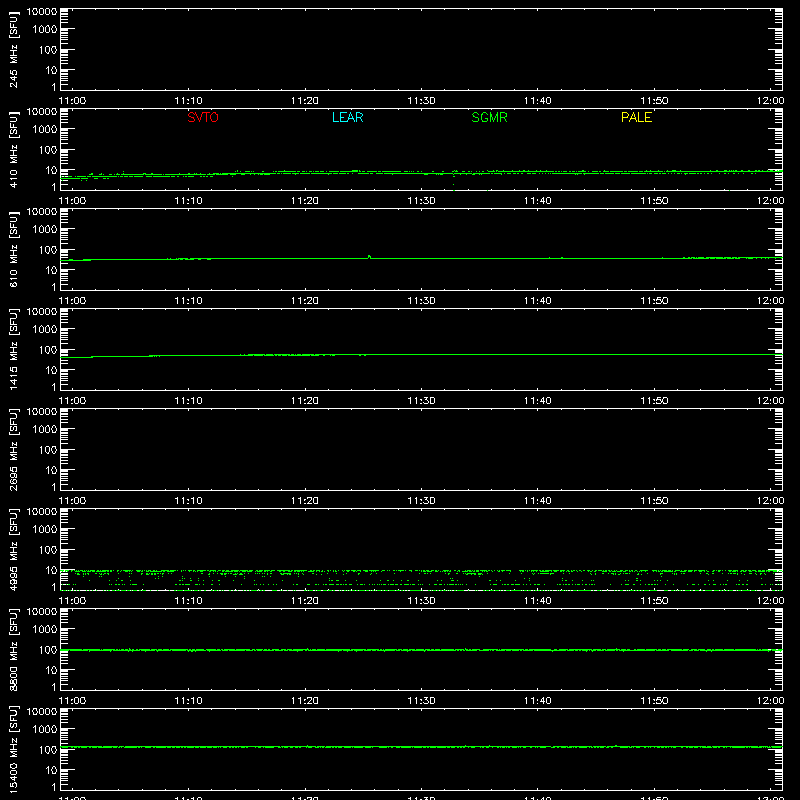Viewport: 800px width, 800px height.
Task: Click the 1000 y-axis label of 2695 MHz panel
Action: coord(45,430)
